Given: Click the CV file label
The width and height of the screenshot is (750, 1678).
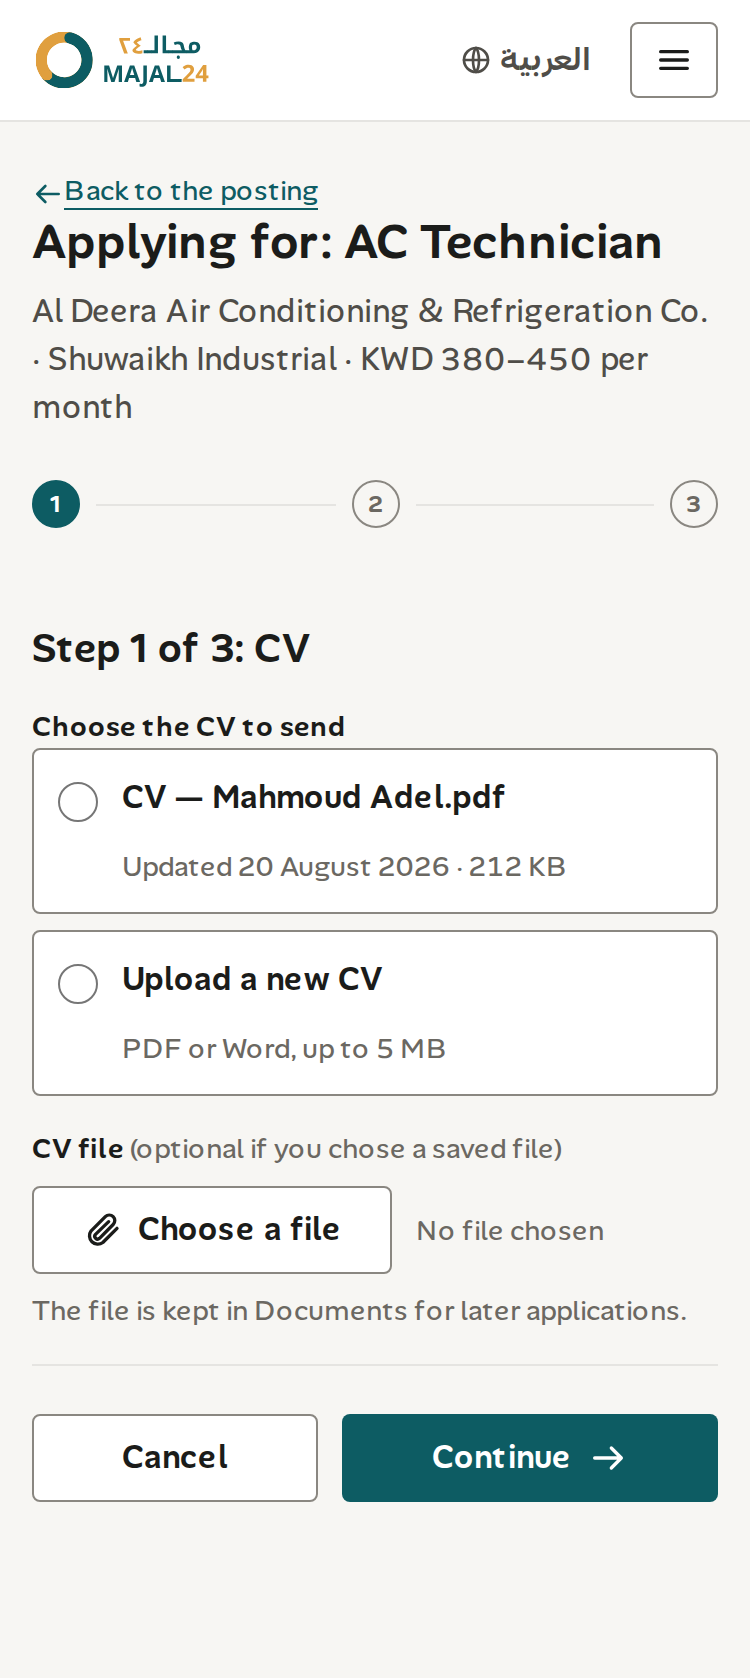Looking at the screenshot, I should (78, 1149).
